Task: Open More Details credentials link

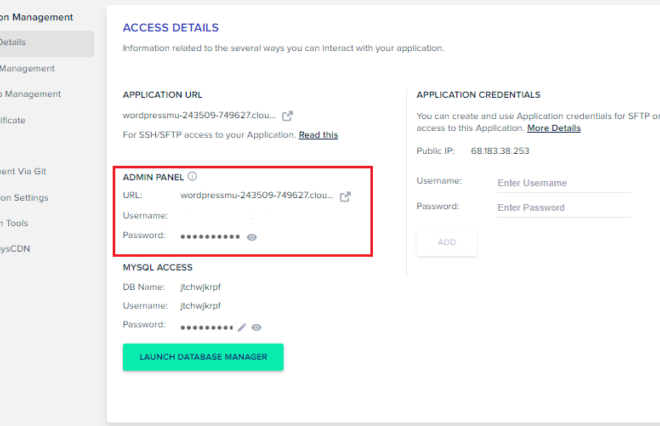Action: click(x=554, y=128)
